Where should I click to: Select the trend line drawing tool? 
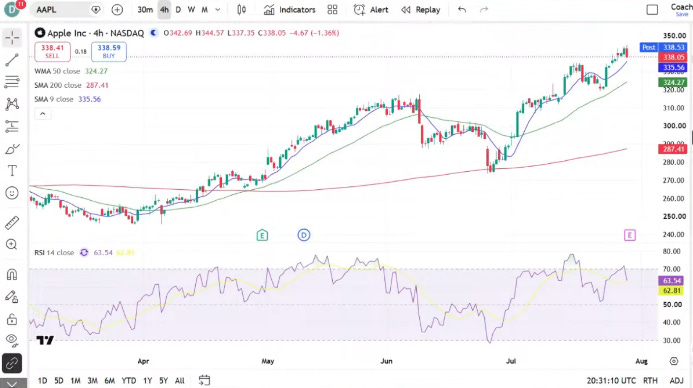[12, 60]
